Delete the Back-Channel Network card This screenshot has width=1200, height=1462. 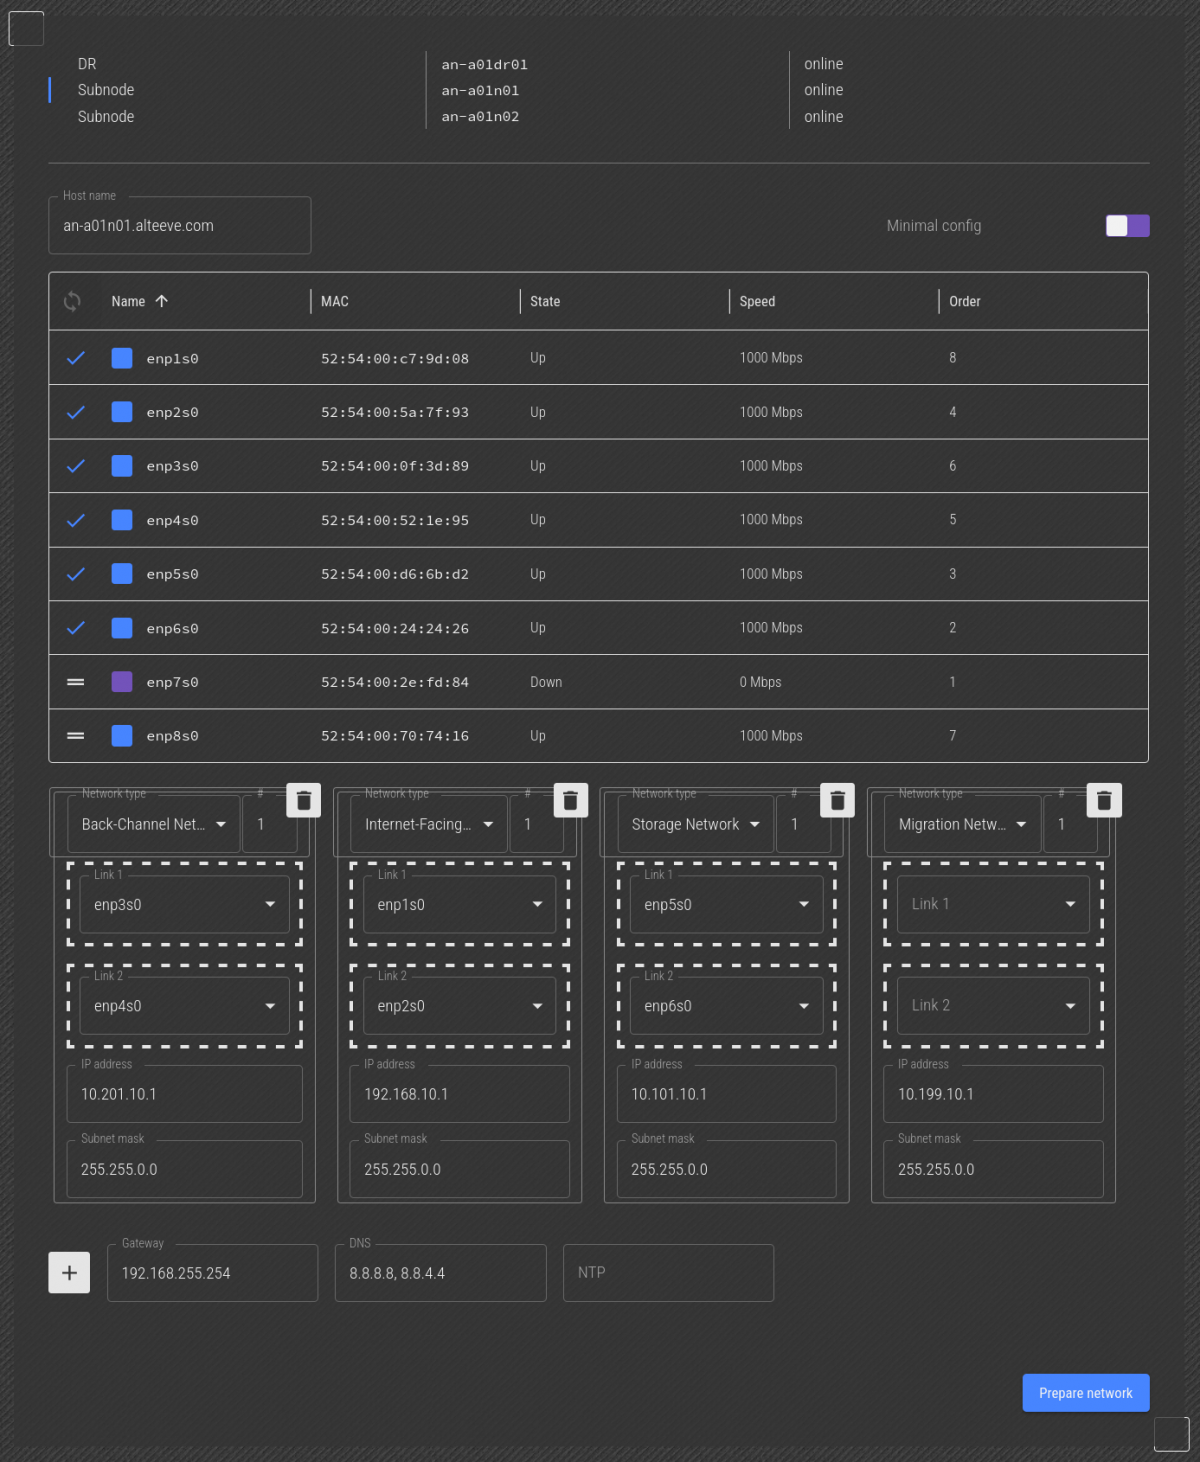tap(304, 800)
